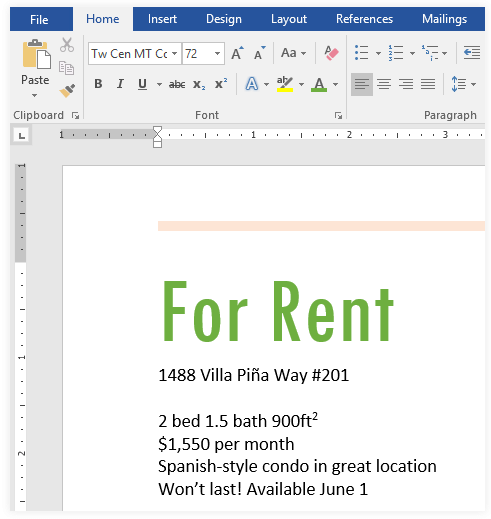Expand bullet library arrow

[x=378, y=53]
